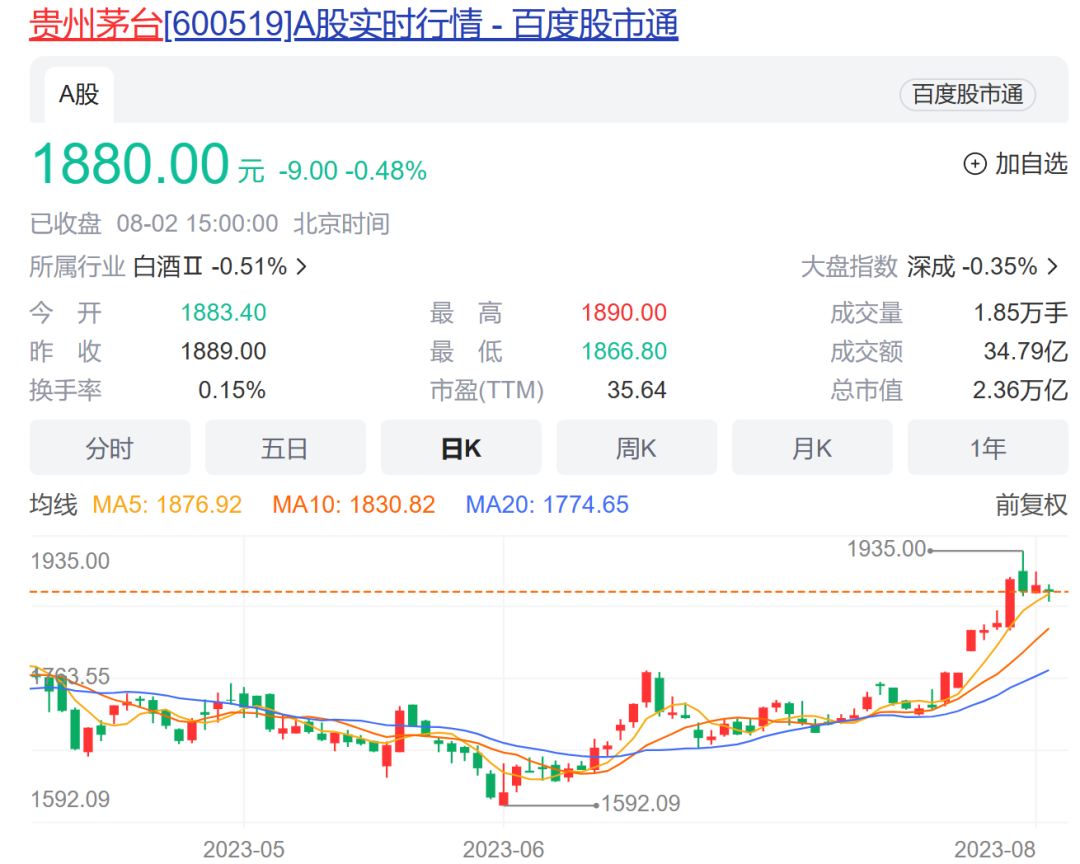
Task: Select the 日K chart tab
Action: [x=461, y=448]
